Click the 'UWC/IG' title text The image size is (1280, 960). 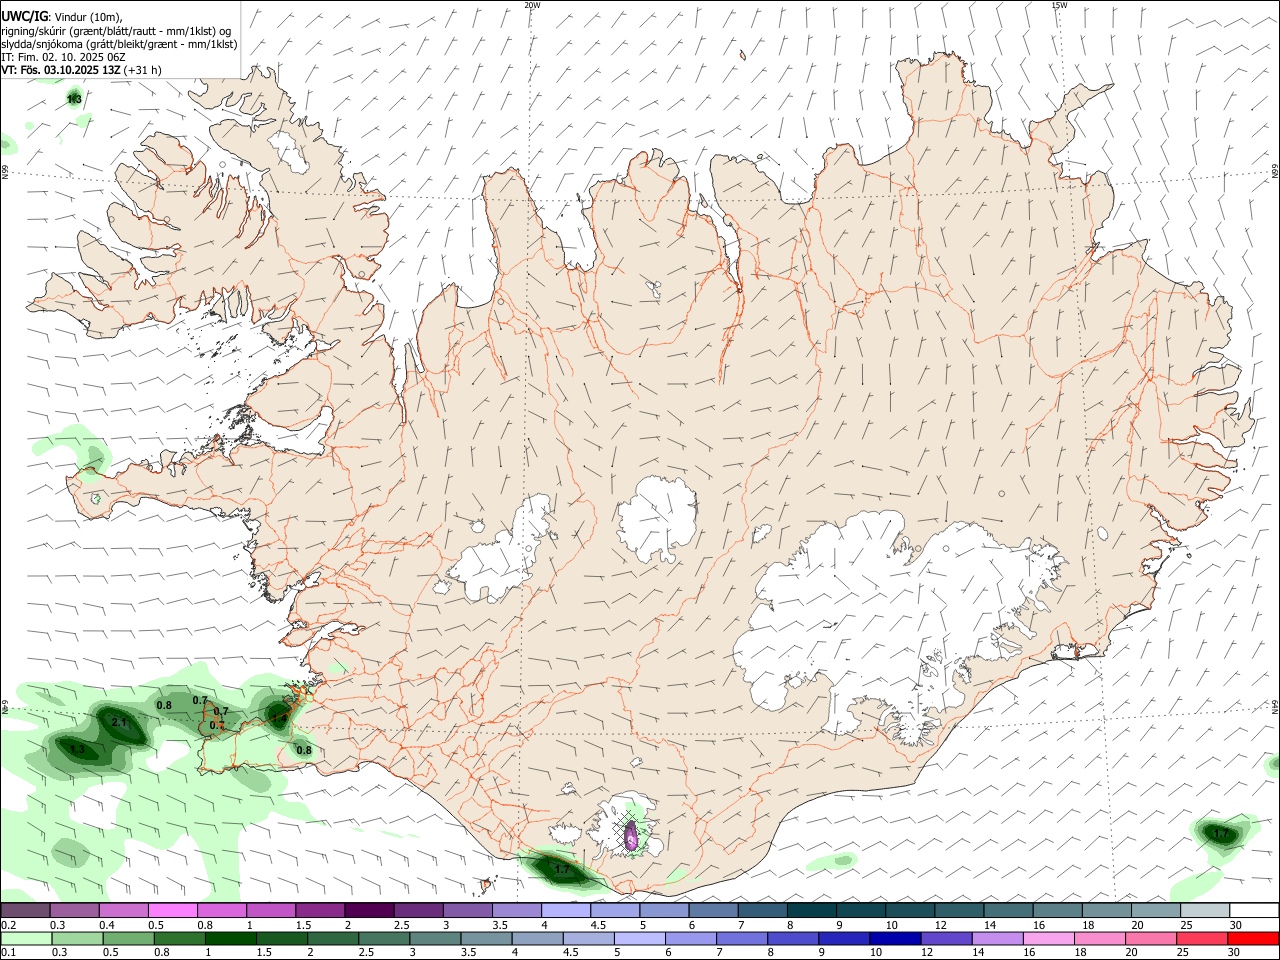click(x=25, y=16)
